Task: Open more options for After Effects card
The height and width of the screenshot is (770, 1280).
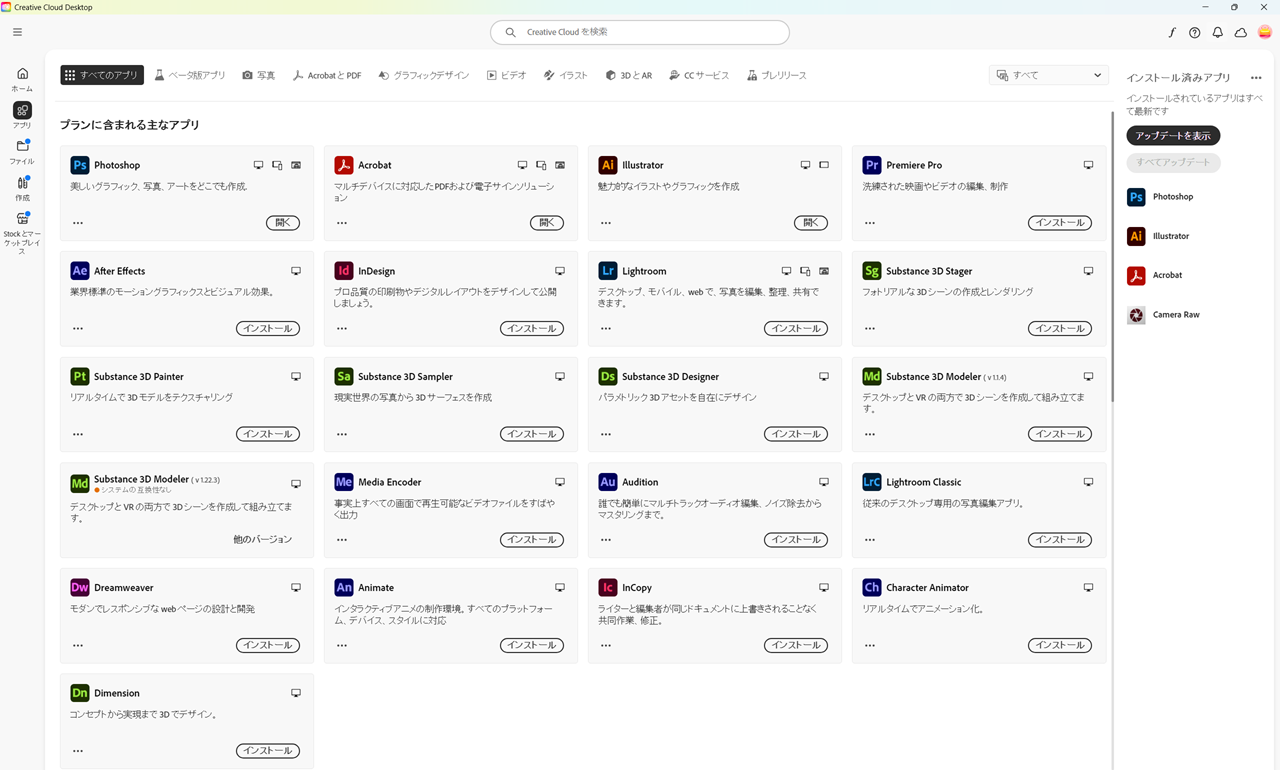Action: click(78, 328)
